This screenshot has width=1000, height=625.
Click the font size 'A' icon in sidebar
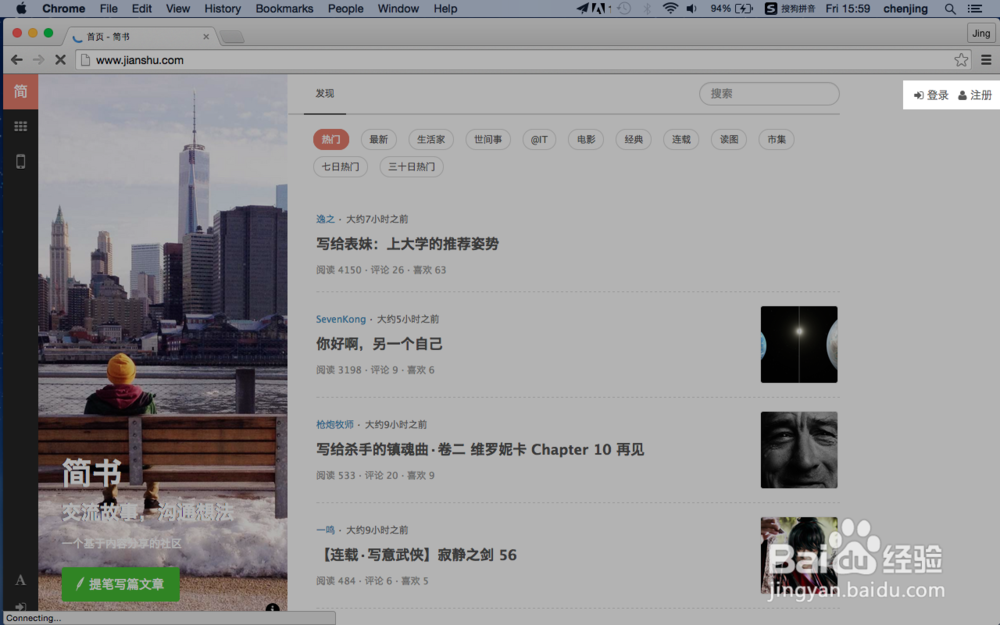coord(20,579)
